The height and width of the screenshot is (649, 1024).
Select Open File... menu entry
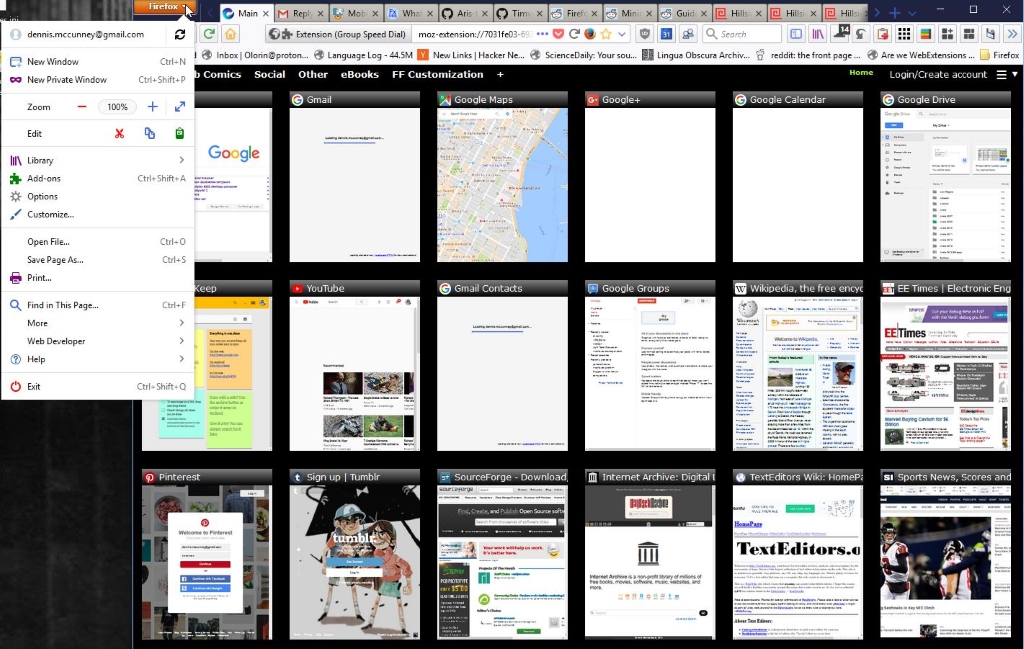click(98, 242)
